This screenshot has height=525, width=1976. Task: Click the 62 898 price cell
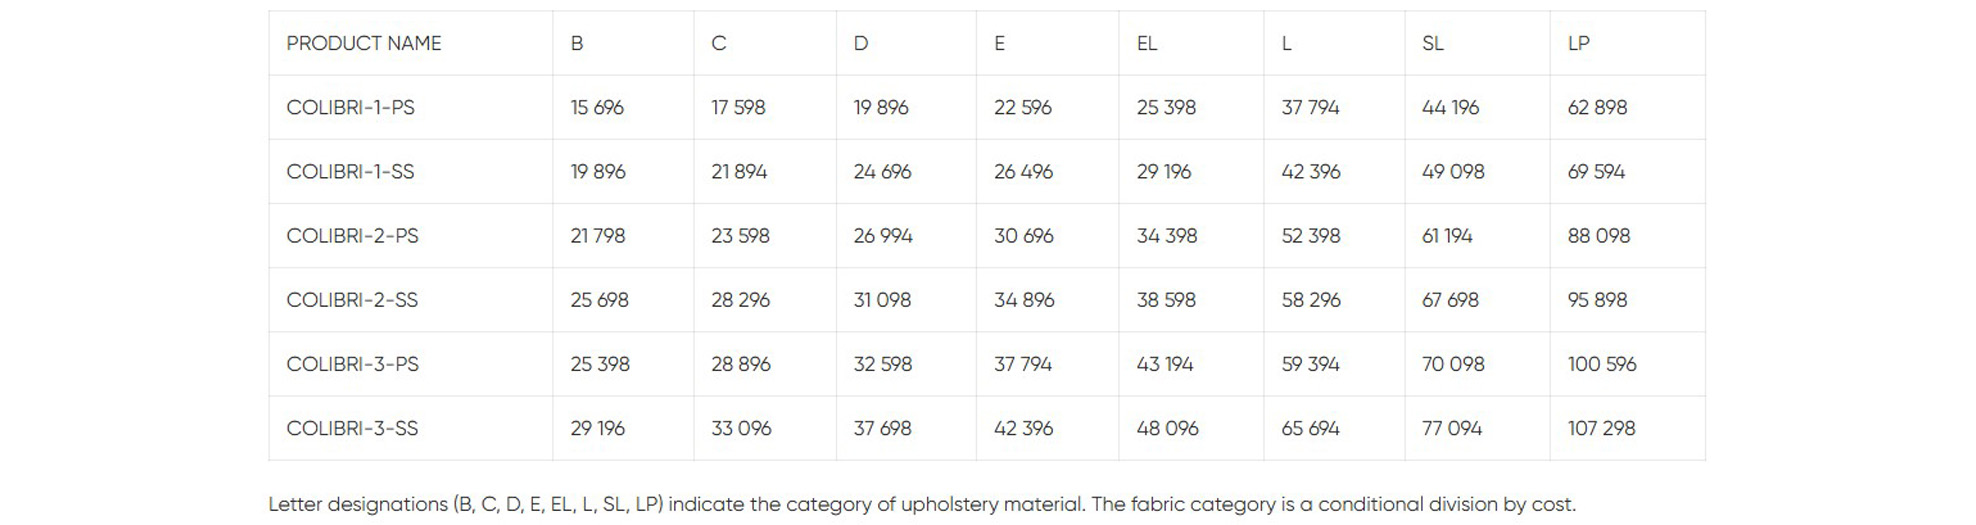click(1597, 108)
